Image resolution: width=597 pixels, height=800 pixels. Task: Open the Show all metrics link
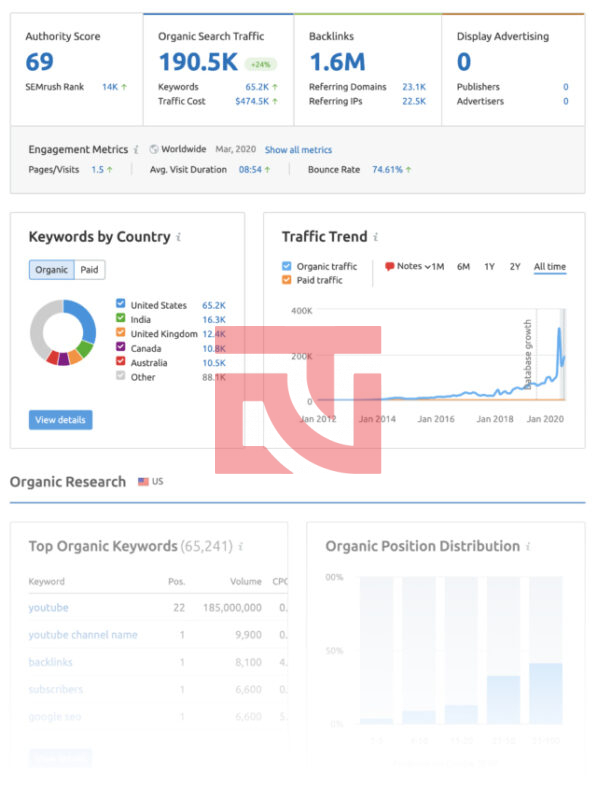click(298, 150)
